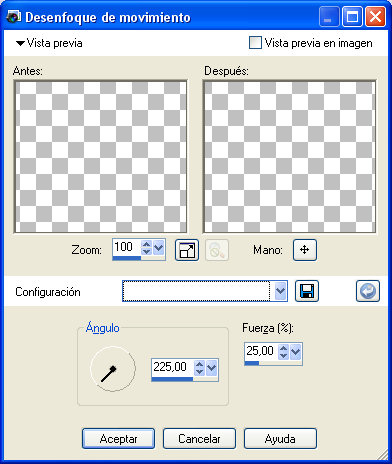The image size is (392, 464).
Task: Click the reset to default arrow icon
Action: point(368,291)
